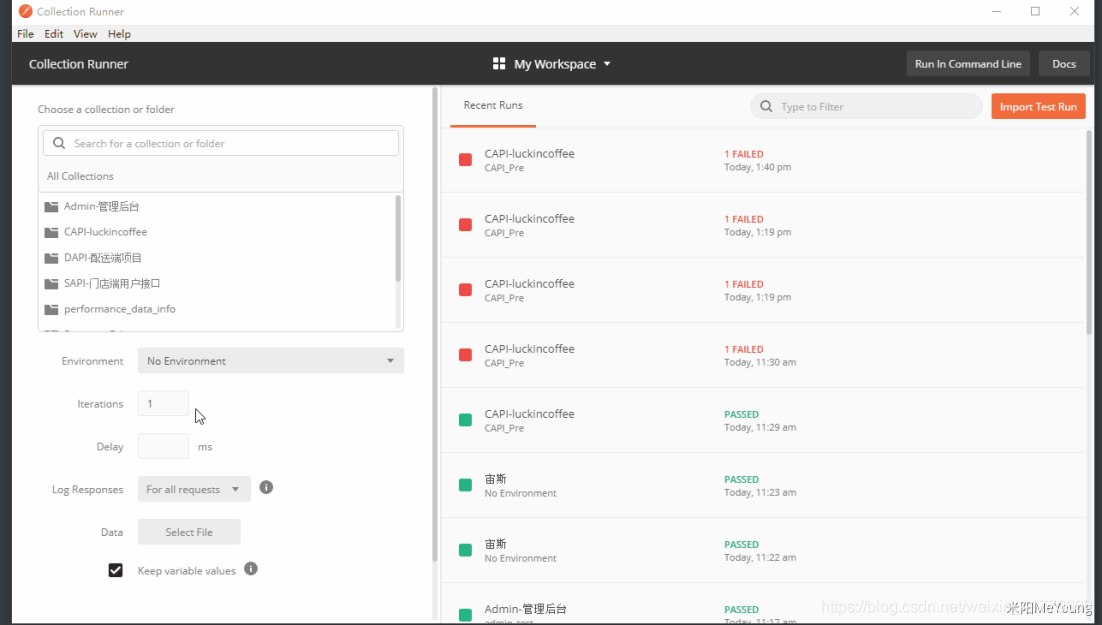
Task: Click All Collections label
Action: pos(80,176)
